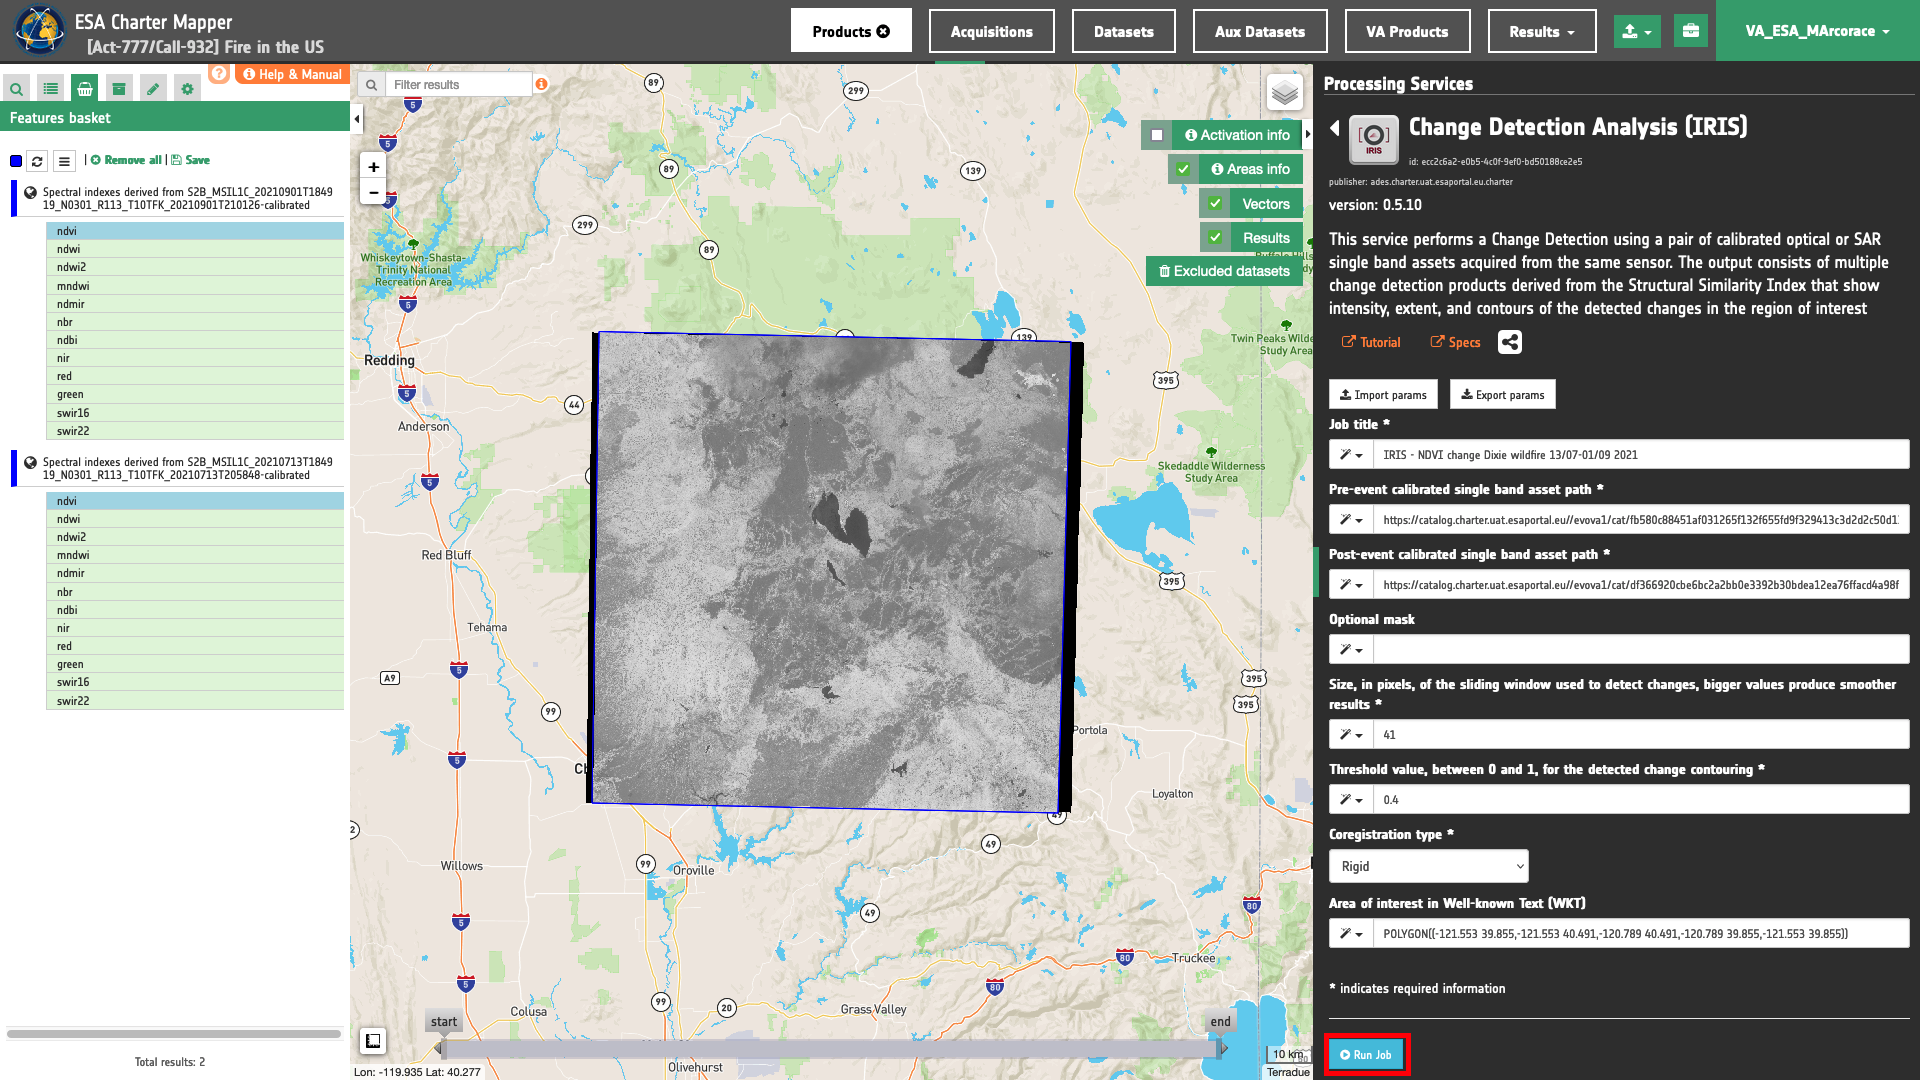Open the VA_ESA_MArcorace user menu
This screenshot has height=1080, width=1920.
(1818, 31)
